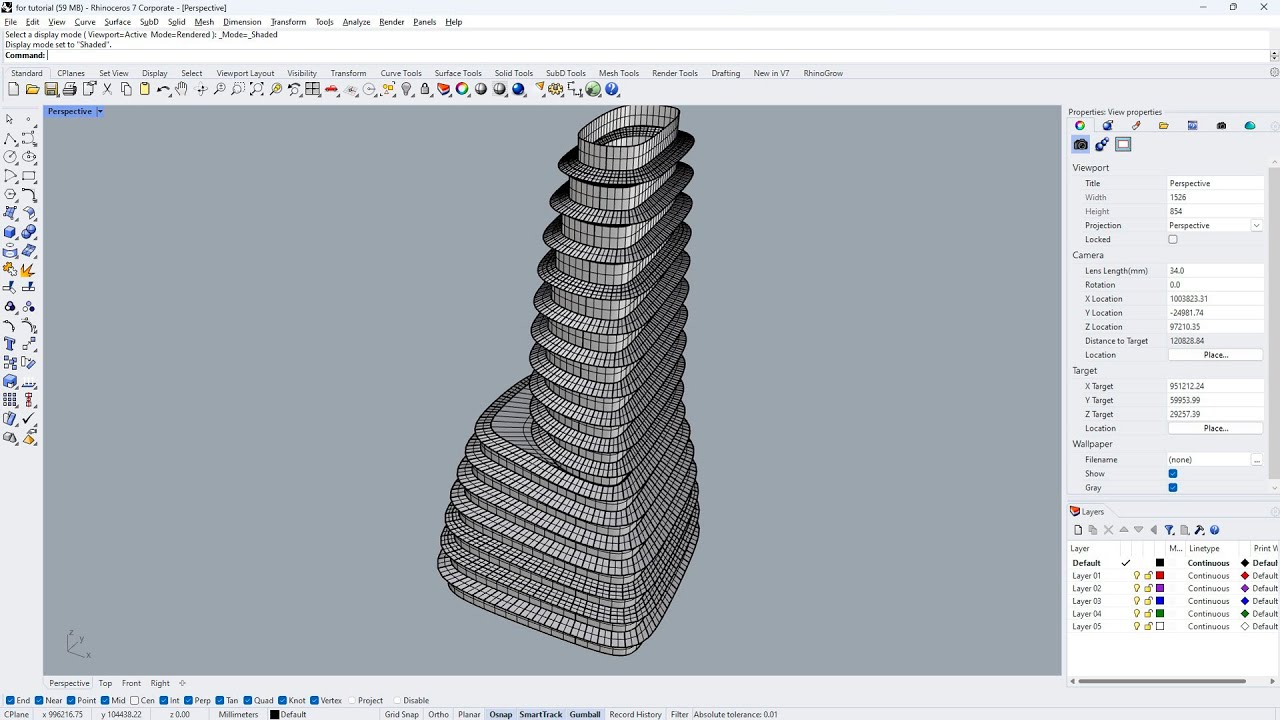The image size is (1280, 720).
Task: Toggle the lock icon of Layer 02
Action: click(x=1148, y=588)
